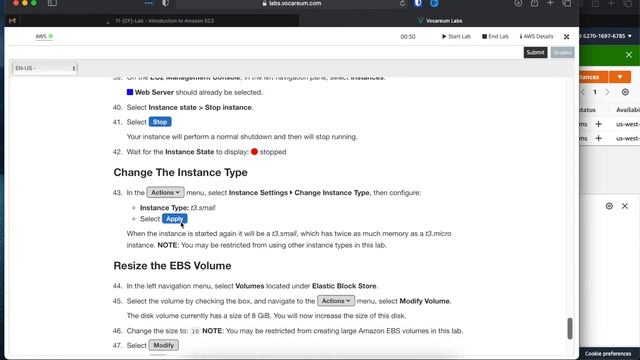Click the three-dots icon in Safari toolbar

[149, 3]
